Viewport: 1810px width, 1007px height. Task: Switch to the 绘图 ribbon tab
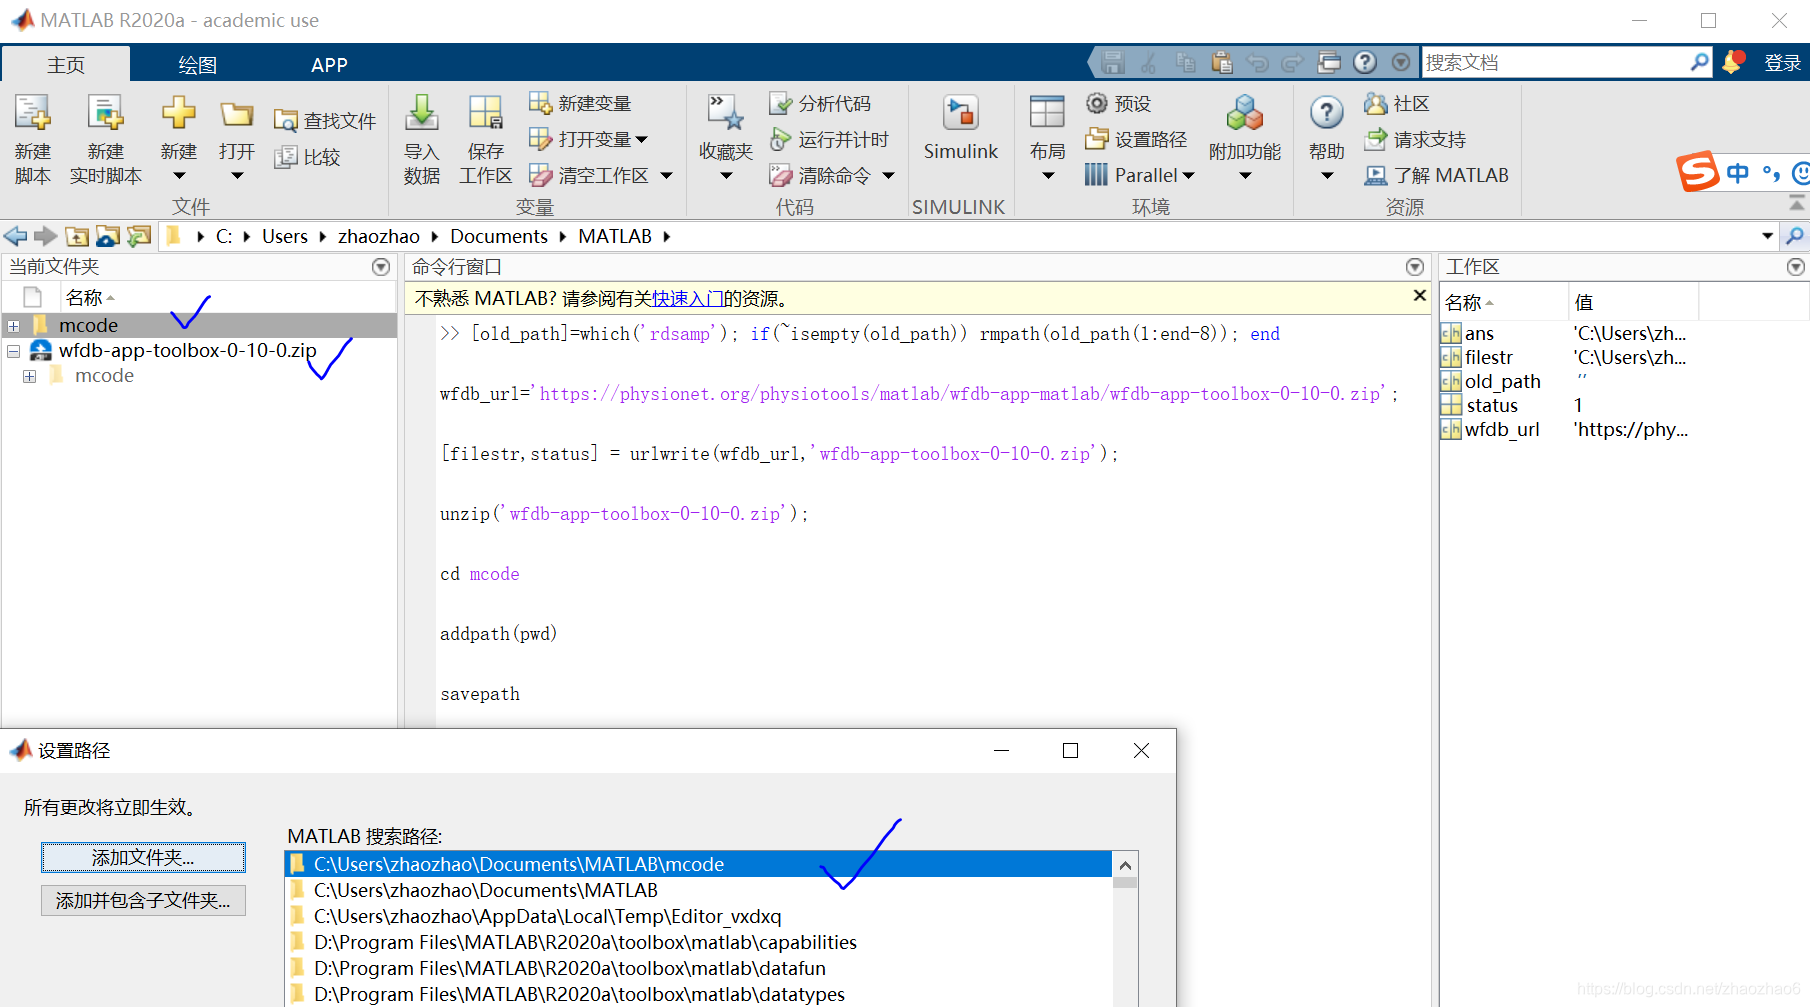click(x=196, y=64)
